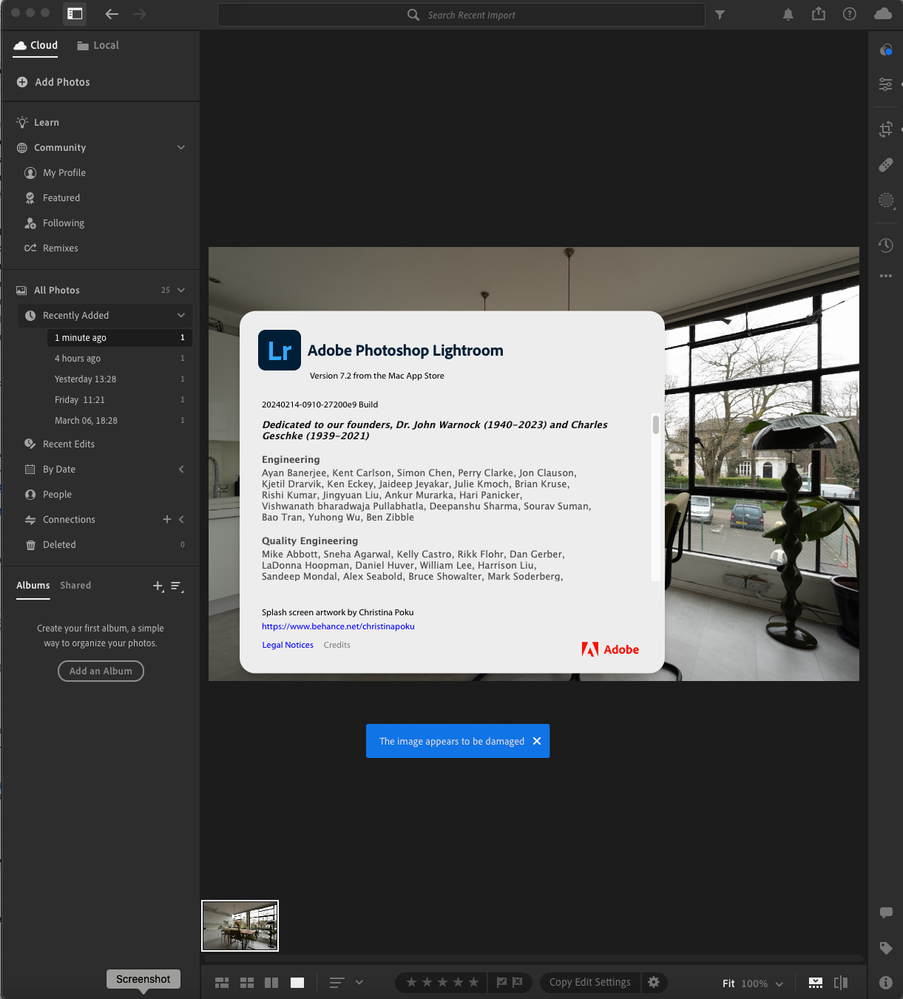
Task: Open the keywords tag panel icon
Action: tap(886, 947)
